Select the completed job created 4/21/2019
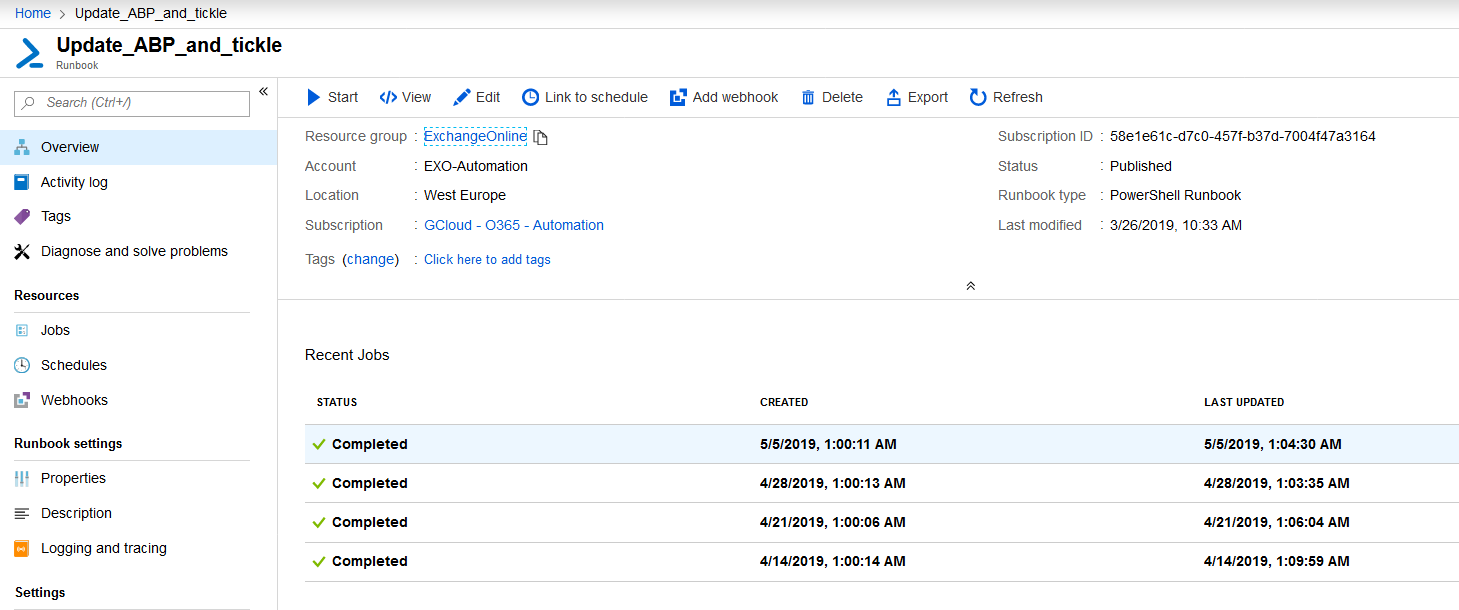1459x610 pixels. (x=882, y=522)
